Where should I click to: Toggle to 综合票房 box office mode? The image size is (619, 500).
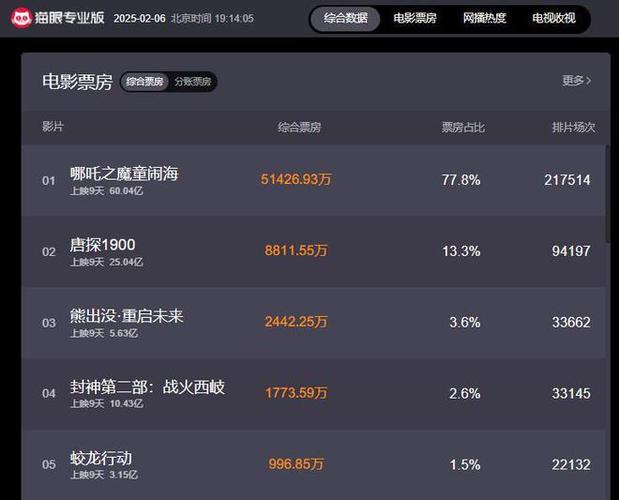(x=144, y=82)
